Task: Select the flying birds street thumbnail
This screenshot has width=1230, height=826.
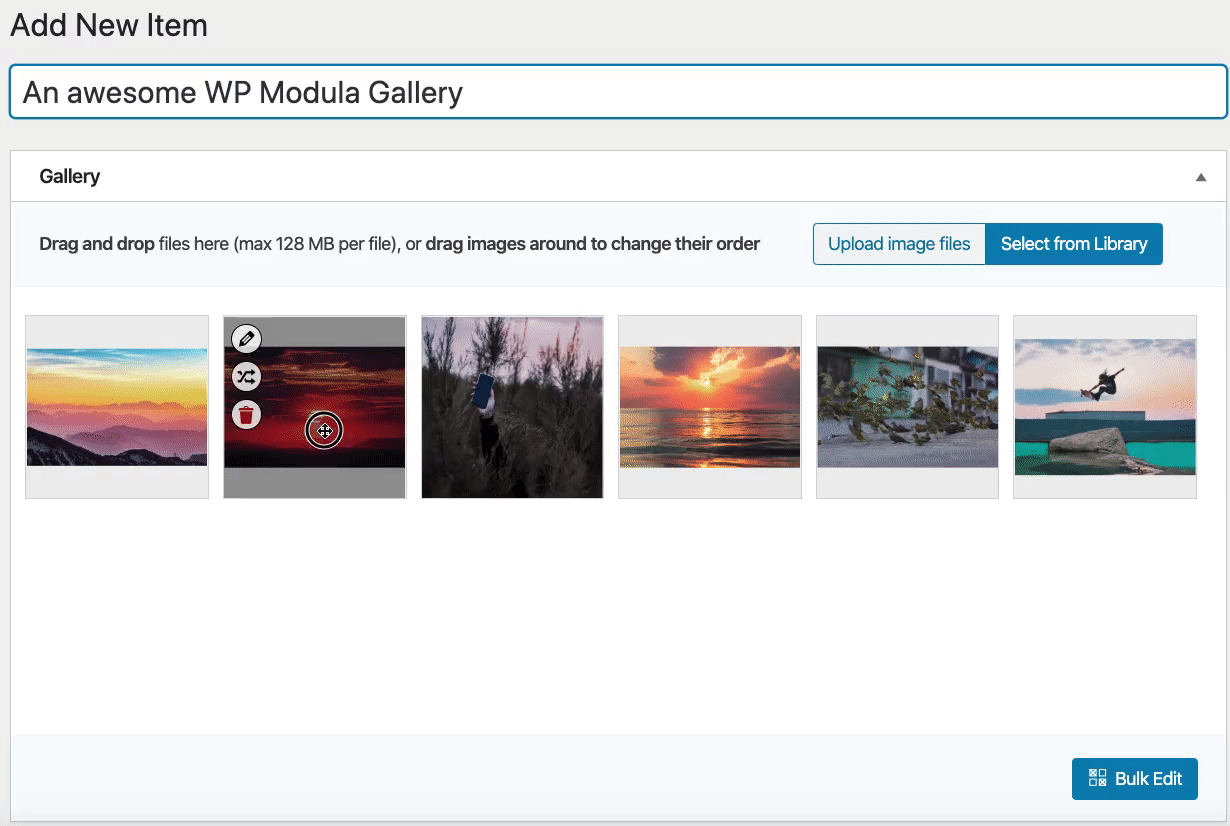Action: (908, 407)
